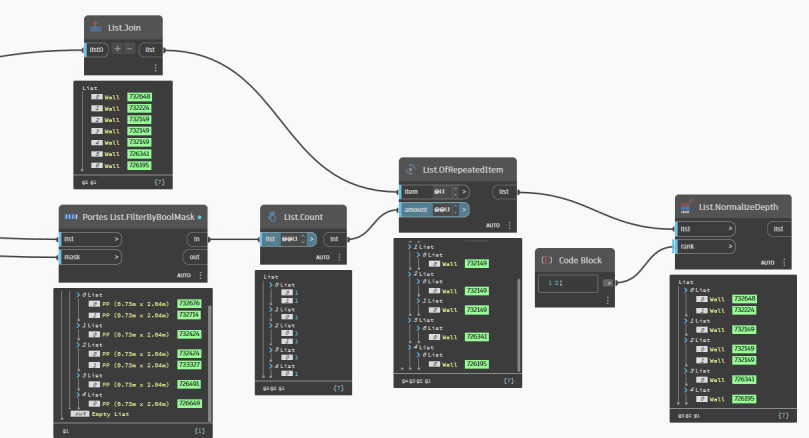The image size is (809, 438).
Task: Click the Code Block output port arrow
Action: (609, 283)
